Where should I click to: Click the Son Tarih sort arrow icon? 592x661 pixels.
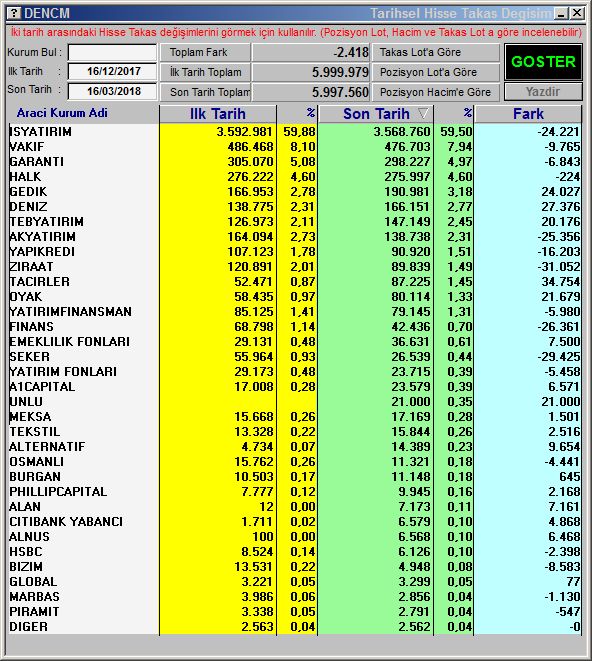coord(423,113)
